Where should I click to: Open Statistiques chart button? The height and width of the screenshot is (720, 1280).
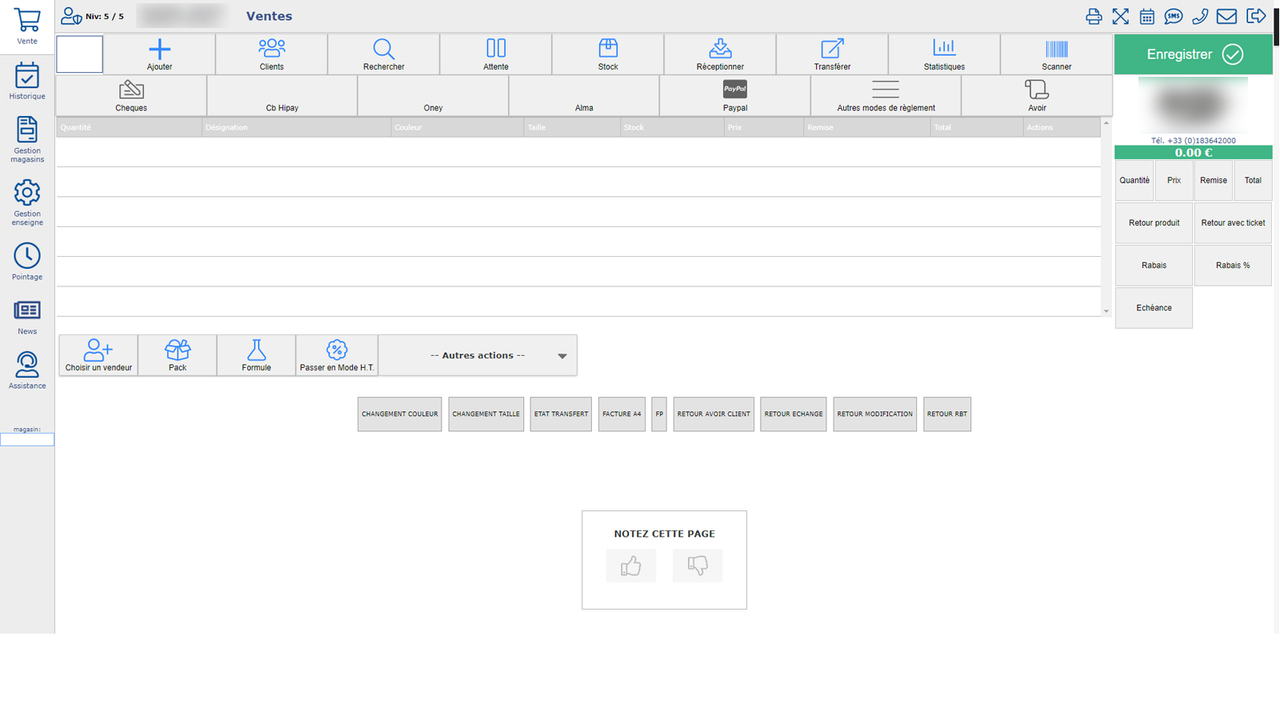point(944,54)
